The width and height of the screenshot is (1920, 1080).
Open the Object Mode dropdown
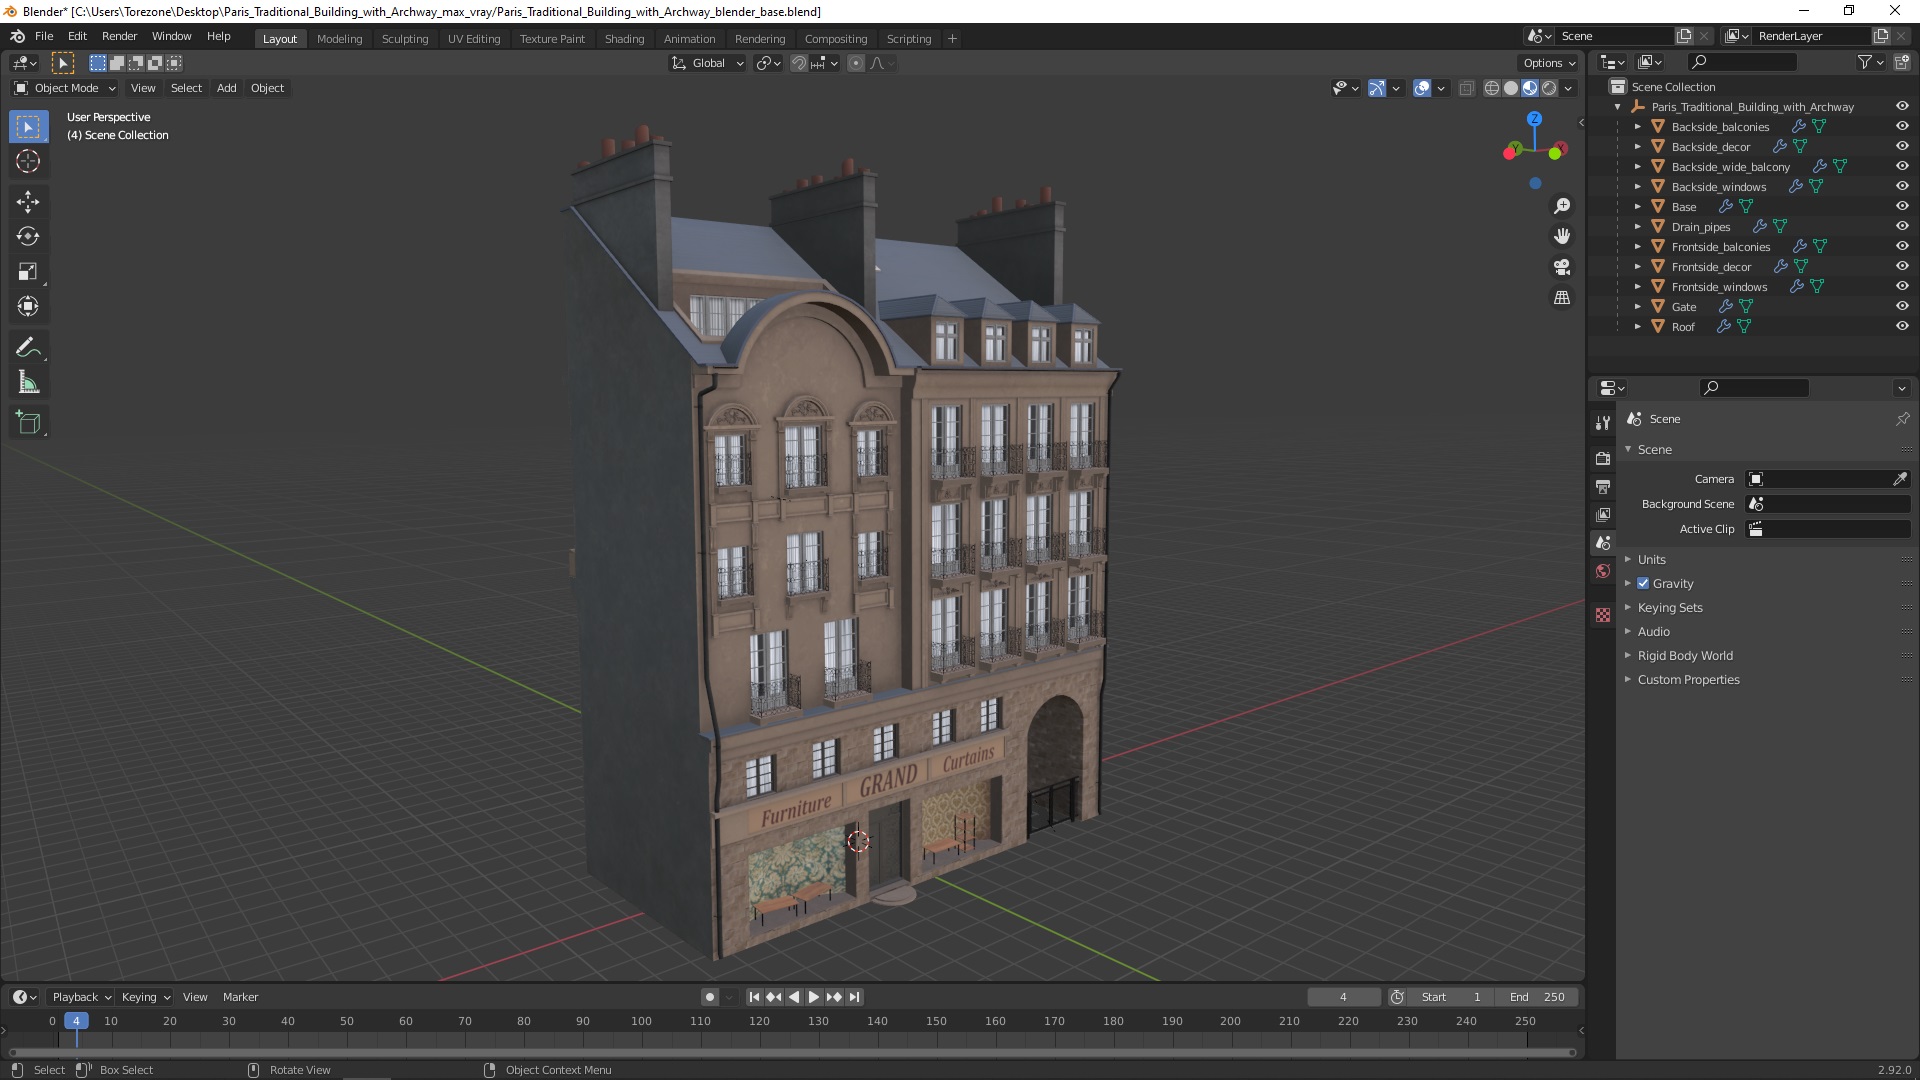tap(66, 88)
